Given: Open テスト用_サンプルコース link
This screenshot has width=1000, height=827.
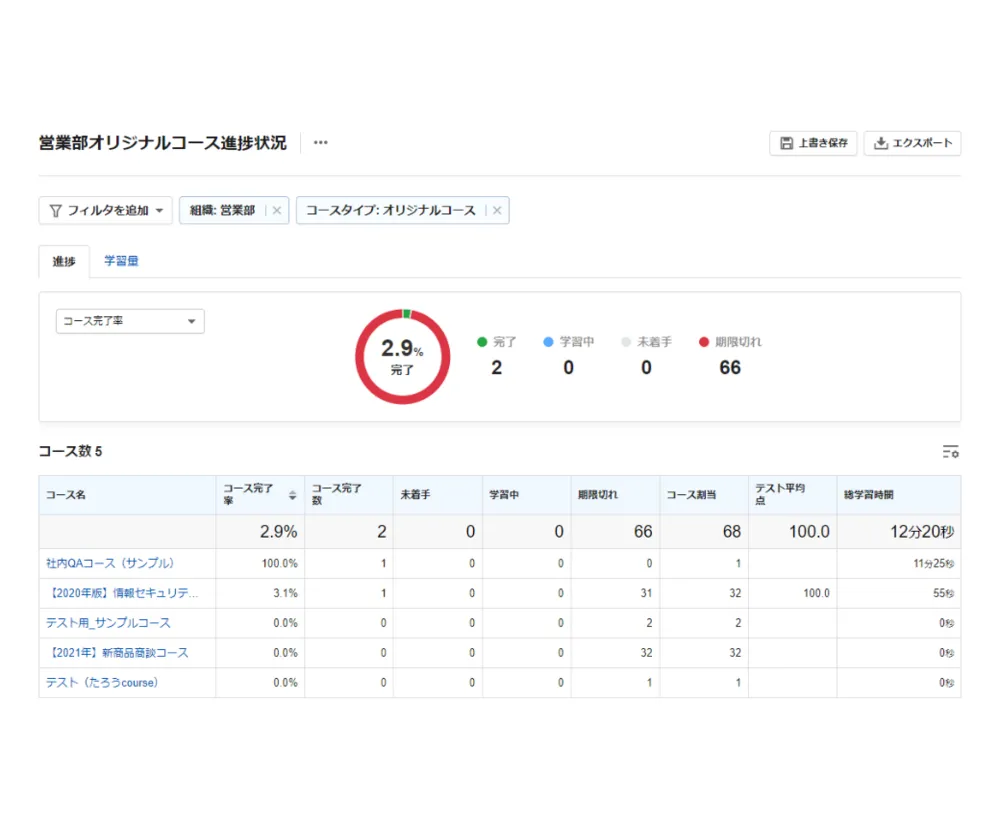Looking at the screenshot, I should [x=108, y=623].
